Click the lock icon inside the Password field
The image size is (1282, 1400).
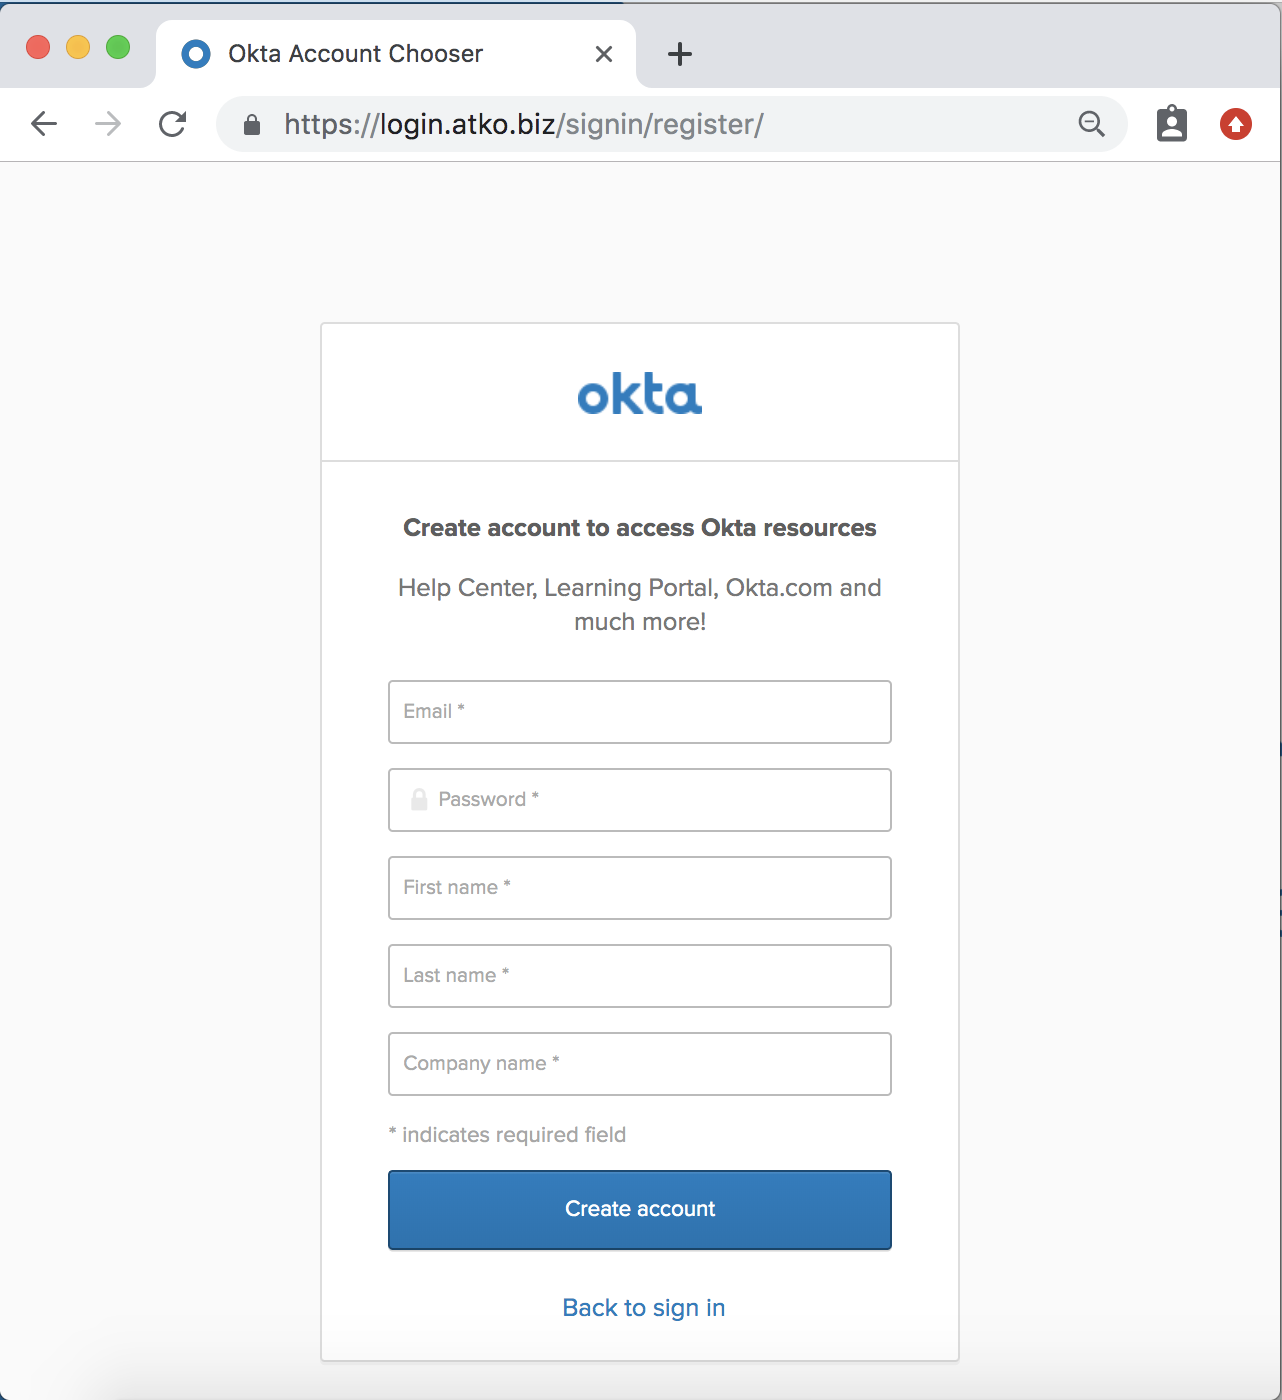(419, 799)
